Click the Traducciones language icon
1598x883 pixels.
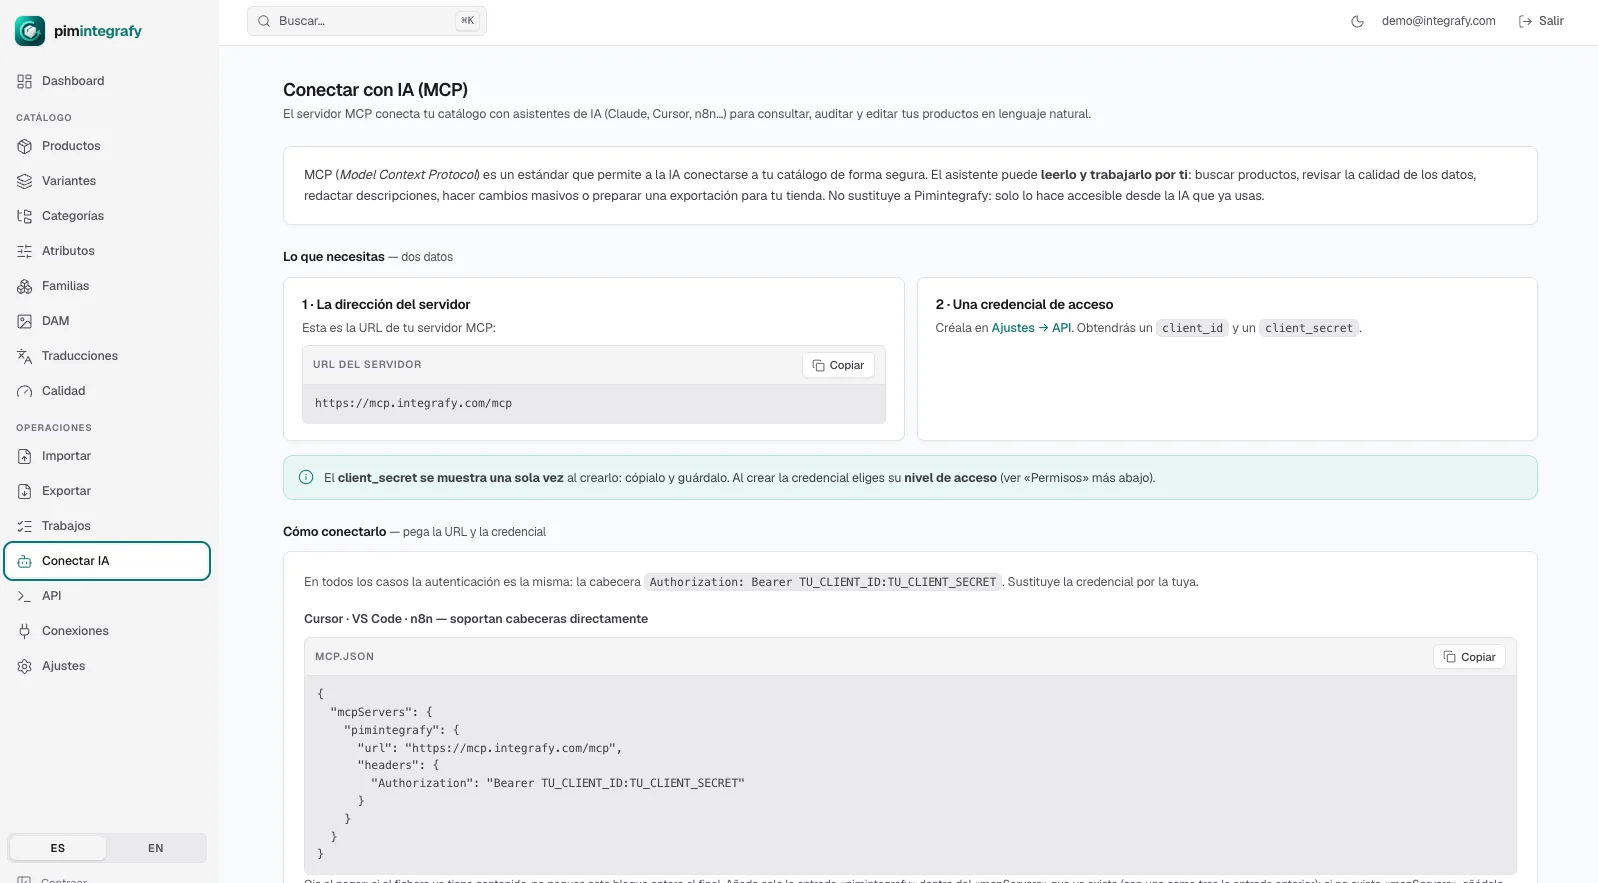pos(25,356)
